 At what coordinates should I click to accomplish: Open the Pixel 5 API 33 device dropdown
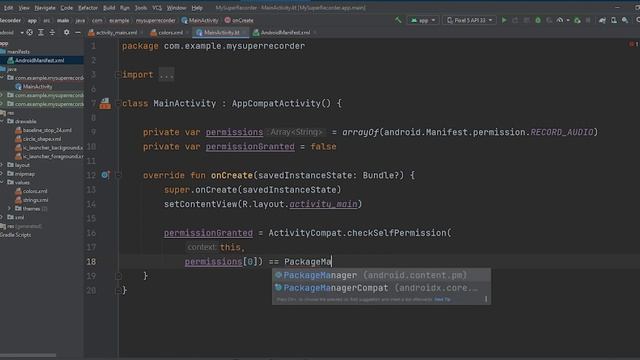click(x=469, y=20)
